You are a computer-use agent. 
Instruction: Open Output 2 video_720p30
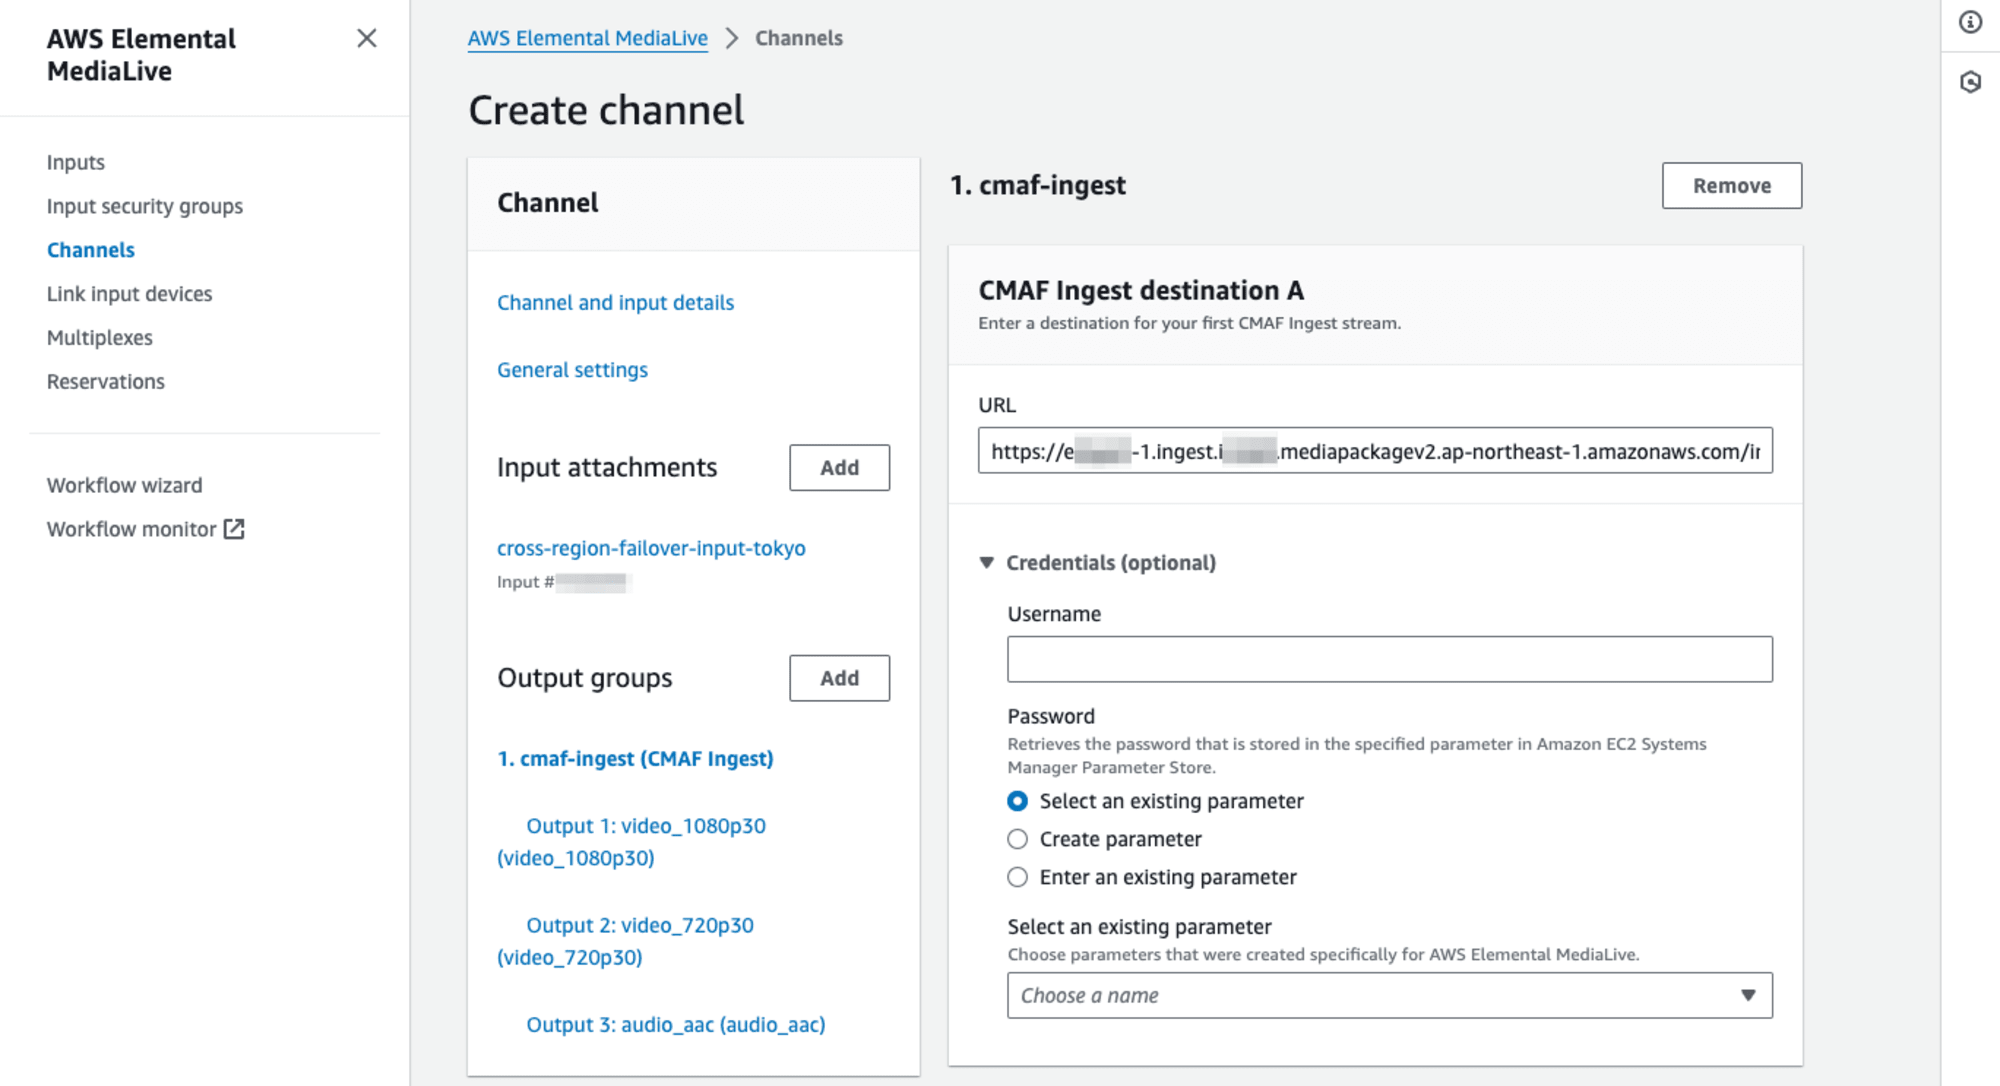[x=626, y=941]
